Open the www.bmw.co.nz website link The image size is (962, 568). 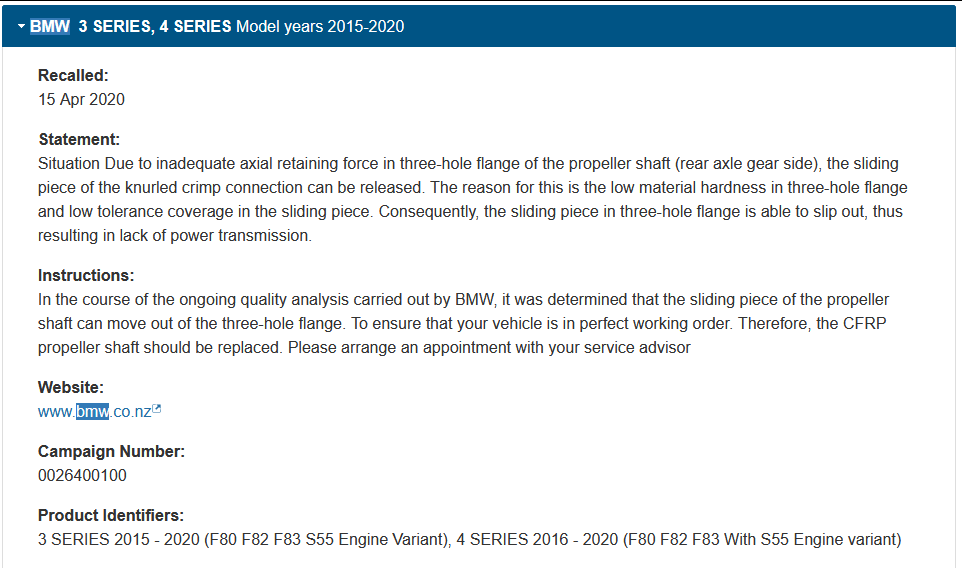(94, 412)
